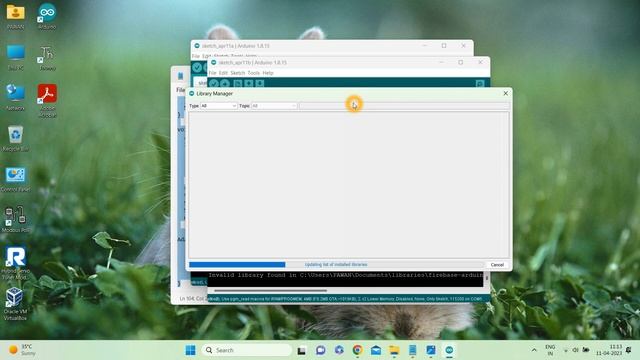Screen dimensions: 640x360
Task: Click Save sketch icon in sketch_apr11b toolbar
Action: [x=260, y=83]
